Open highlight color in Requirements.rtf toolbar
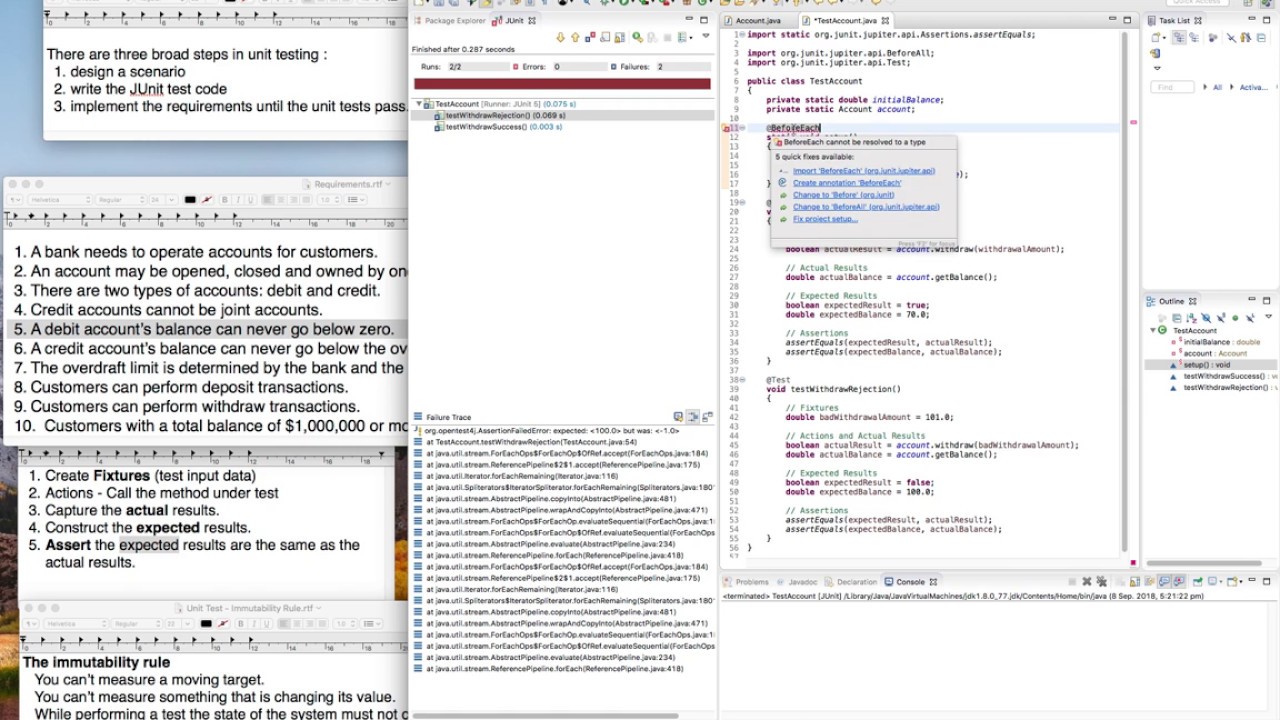 coord(207,200)
